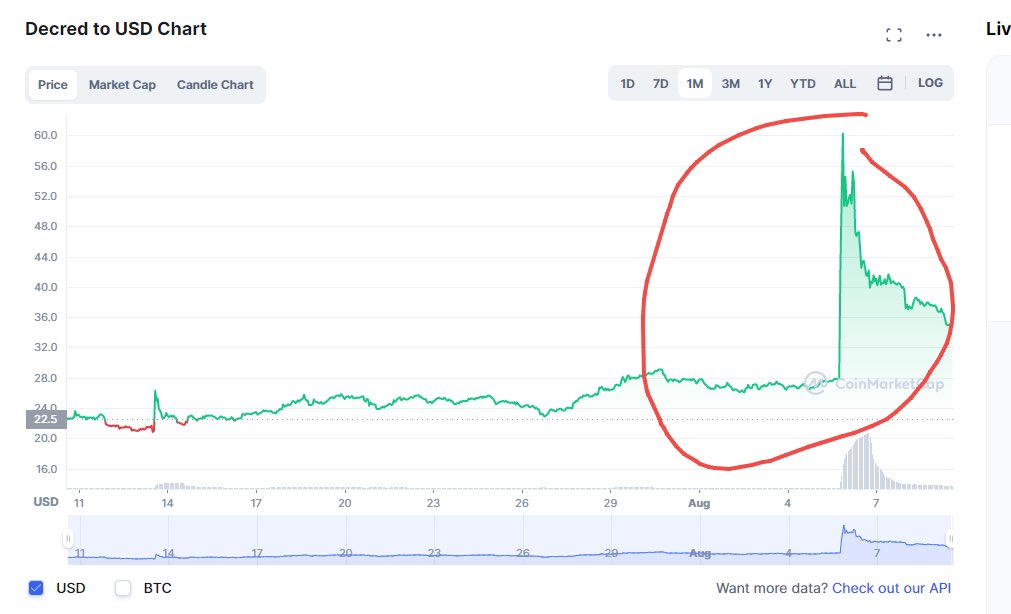The width and height of the screenshot is (1011, 614).
Task: Select the 1Y time range
Action: coord(765,83)
